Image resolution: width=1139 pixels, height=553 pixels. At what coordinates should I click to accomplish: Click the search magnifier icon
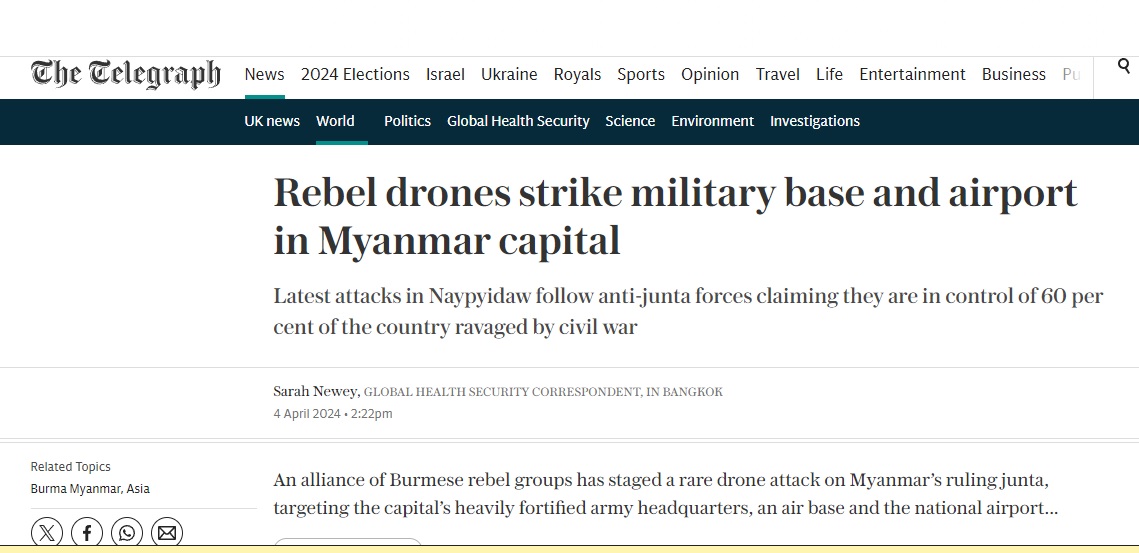click(x=1124, y=67)
